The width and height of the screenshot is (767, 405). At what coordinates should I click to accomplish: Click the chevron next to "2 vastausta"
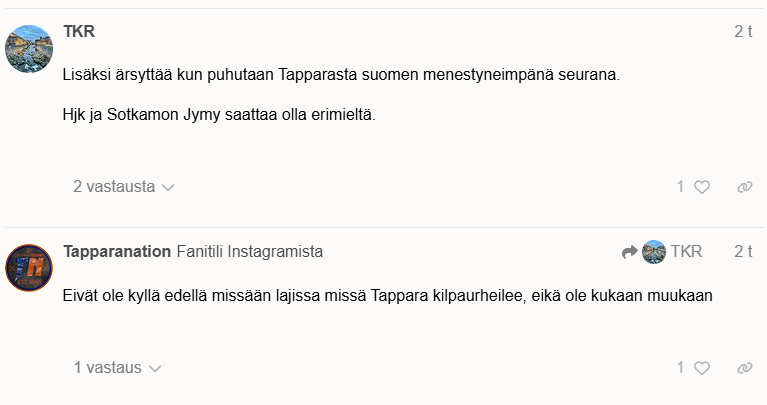point(168,187)
